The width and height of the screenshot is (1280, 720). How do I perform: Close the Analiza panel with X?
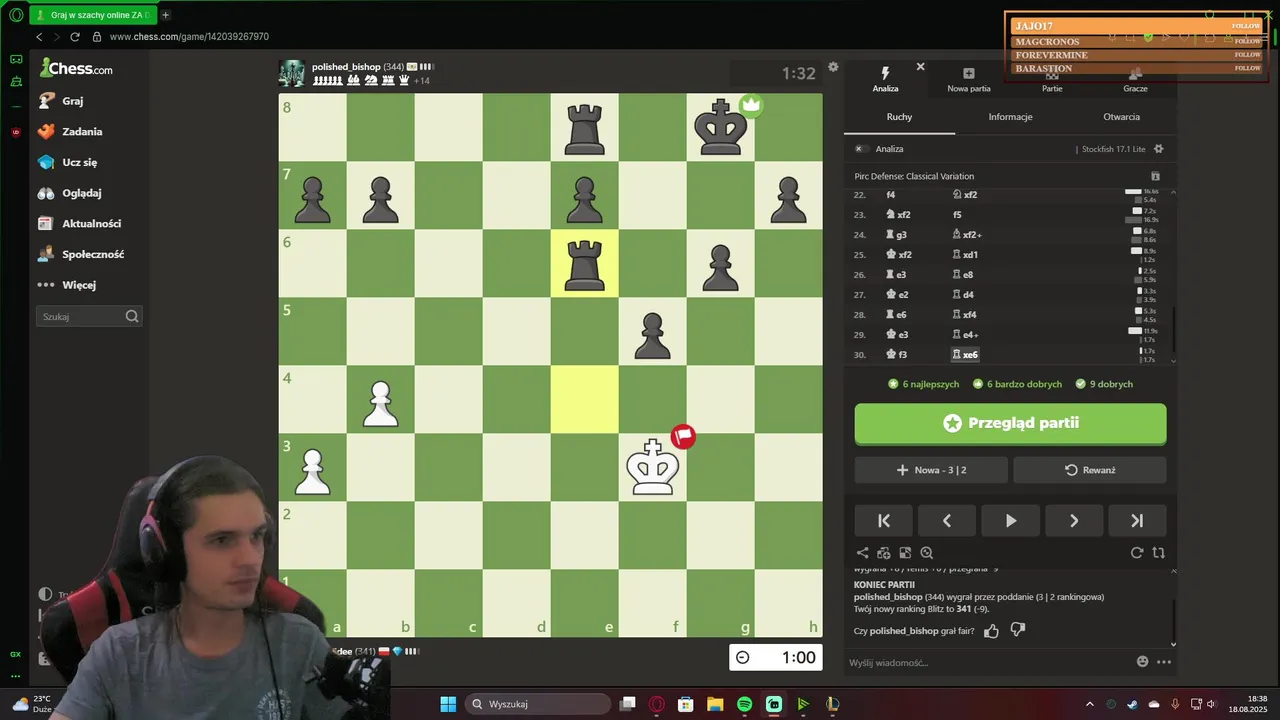click(x=920, y=67)
